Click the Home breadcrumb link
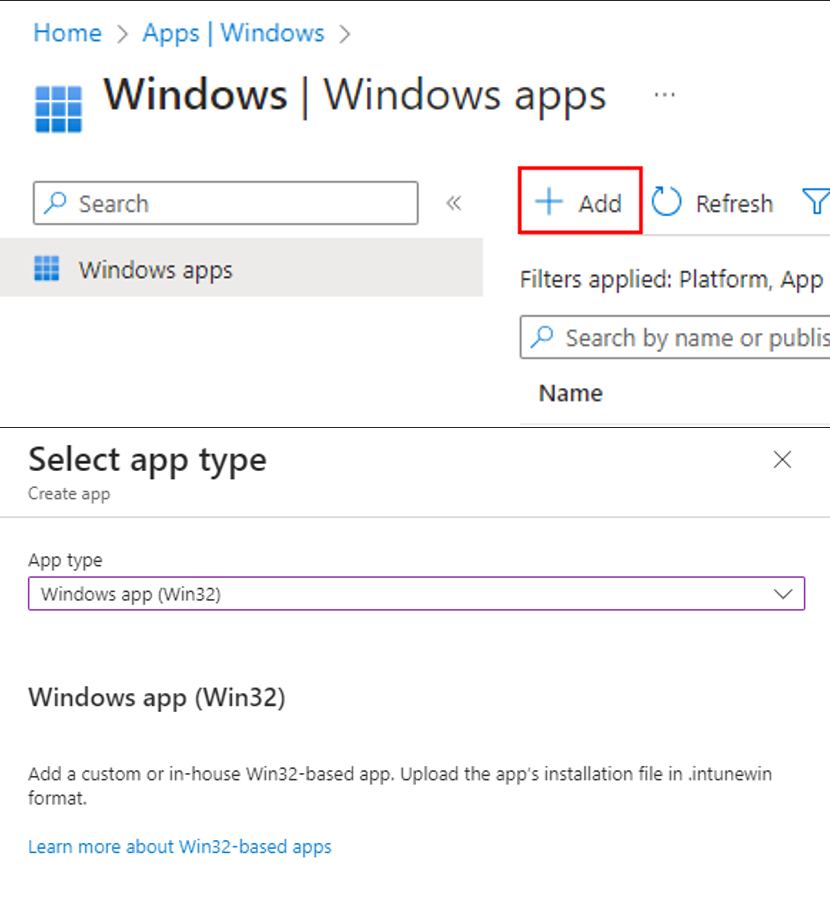The image size is (830, 908). pos(67,33)
